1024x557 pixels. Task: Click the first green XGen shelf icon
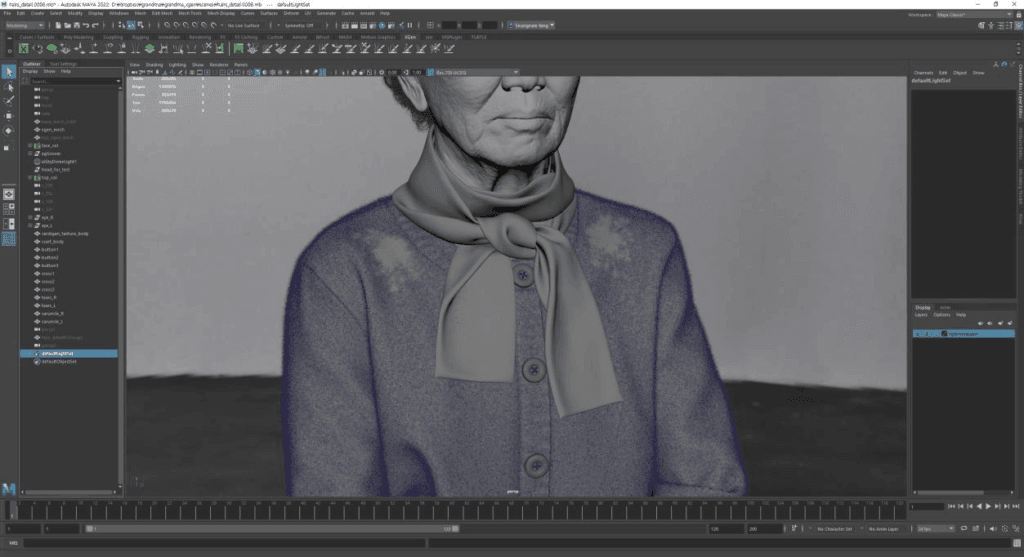pyautogui.click(x=24, y=47)
